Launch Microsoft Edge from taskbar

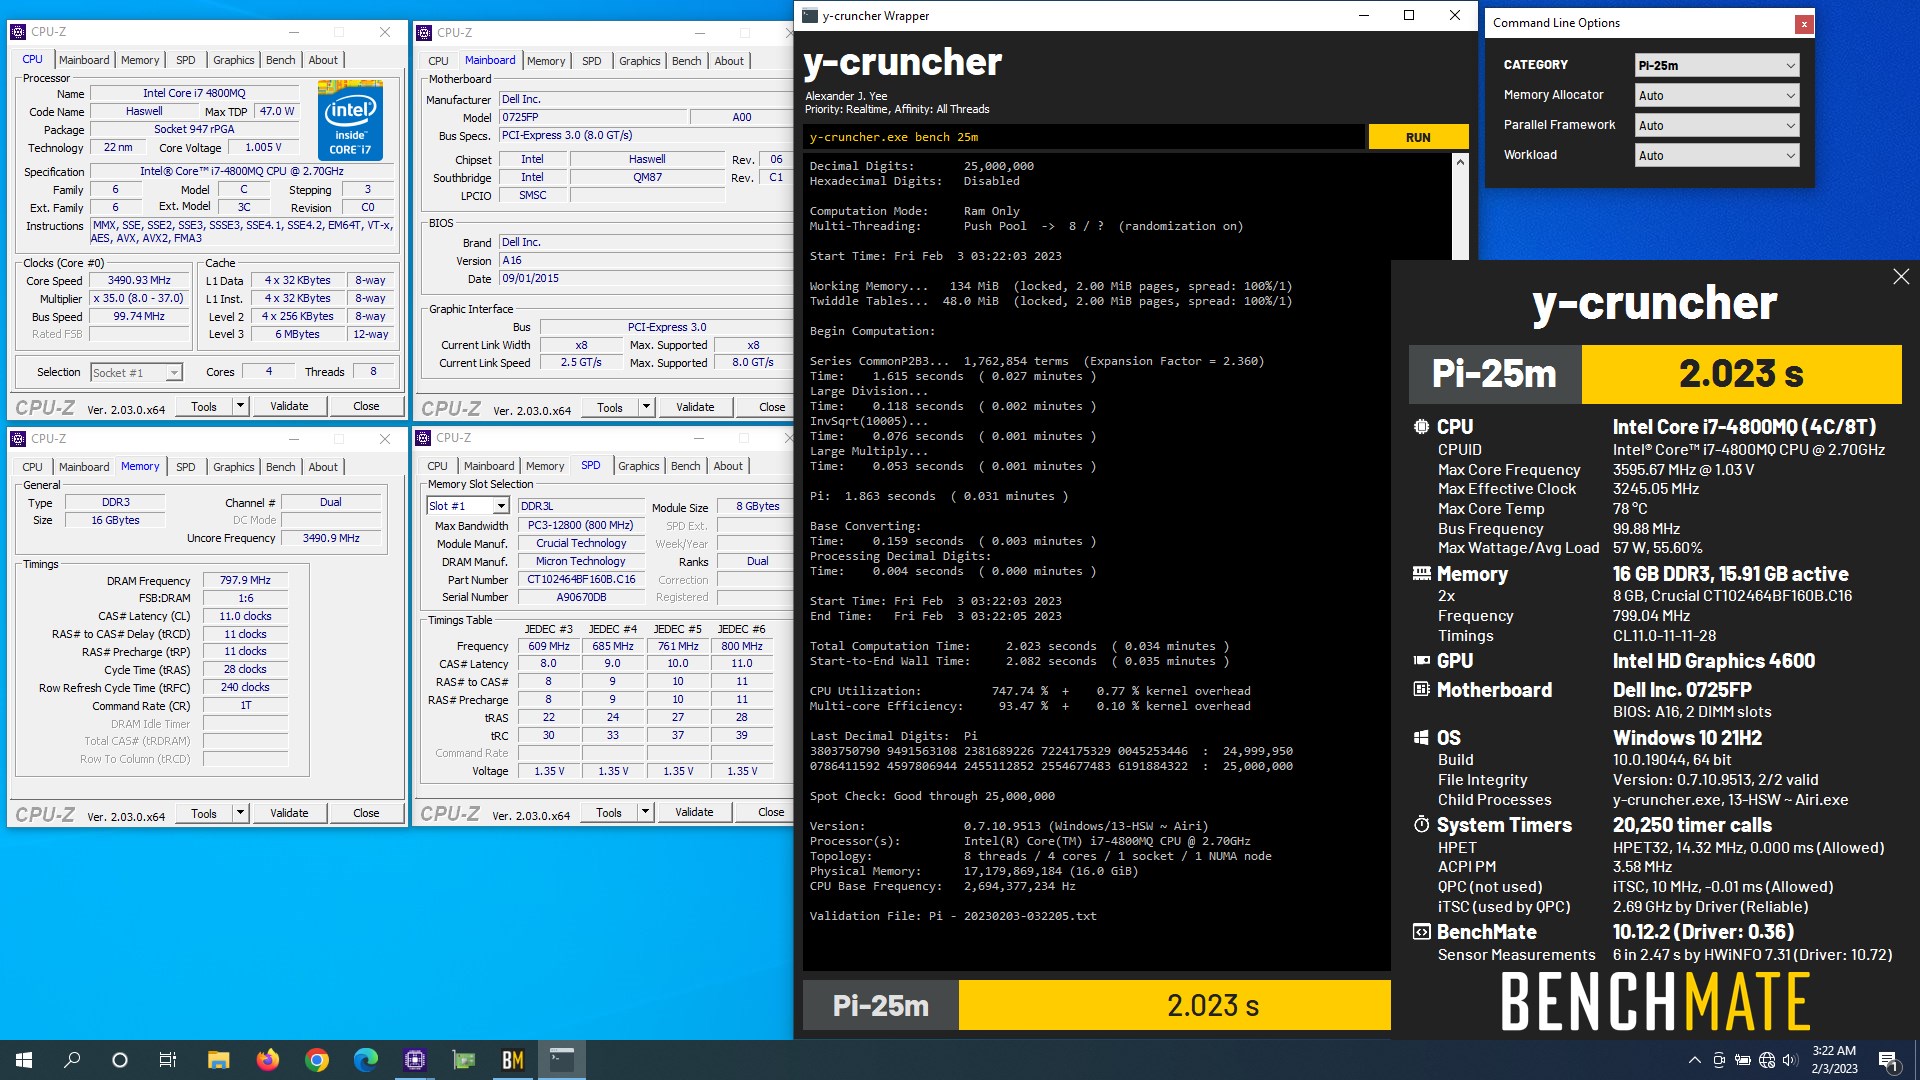(366, 1060)
